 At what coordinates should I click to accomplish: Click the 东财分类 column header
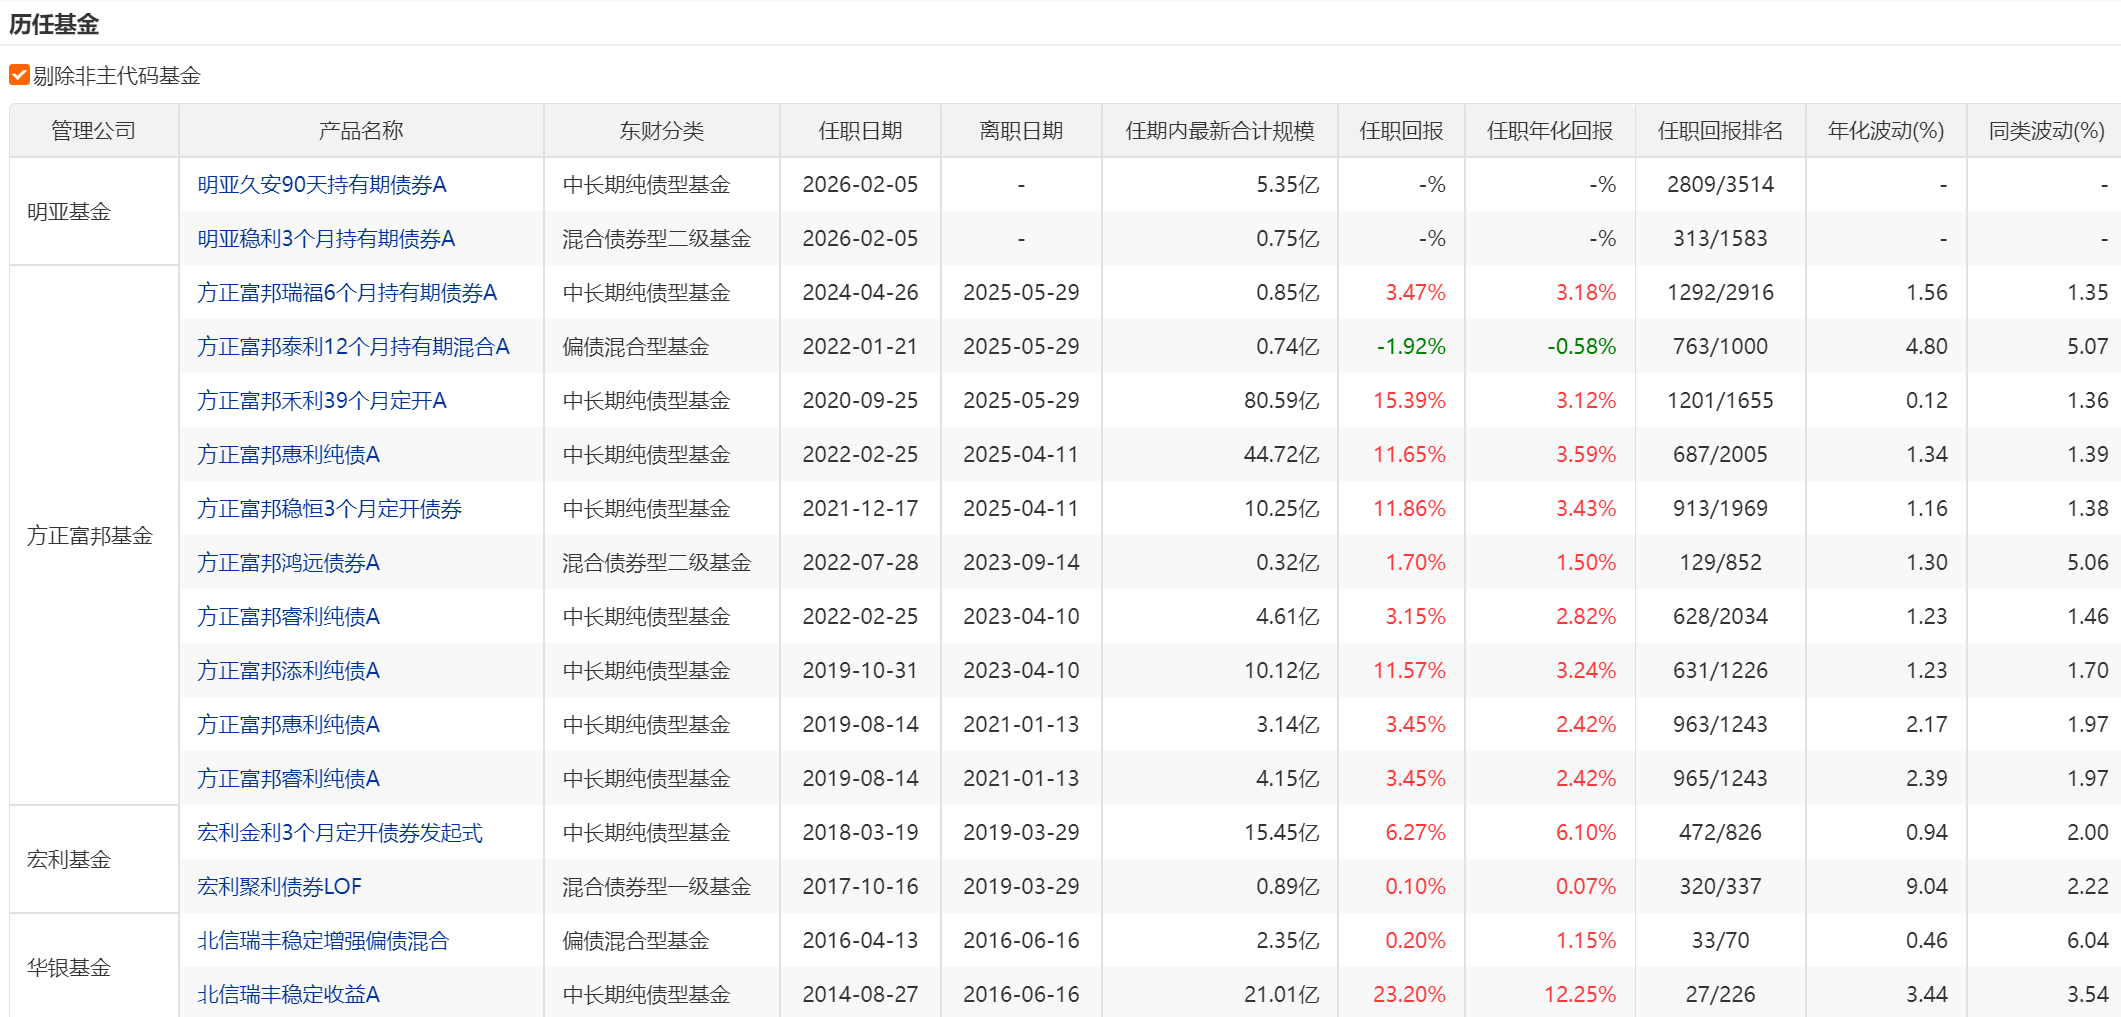tap(662, 131)
